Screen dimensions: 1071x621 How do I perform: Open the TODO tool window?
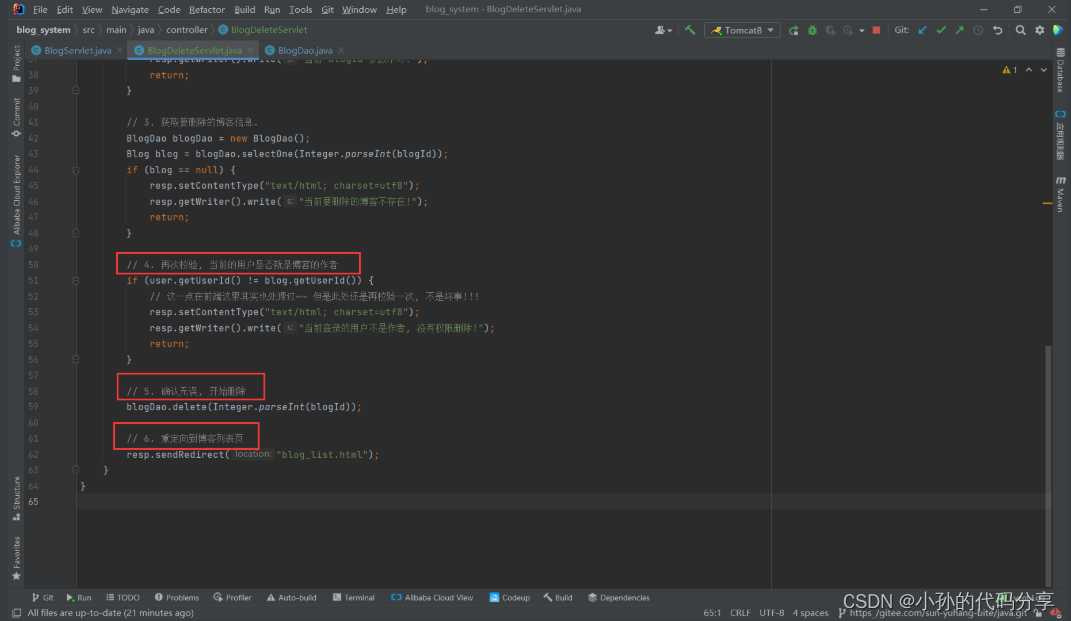122,598
